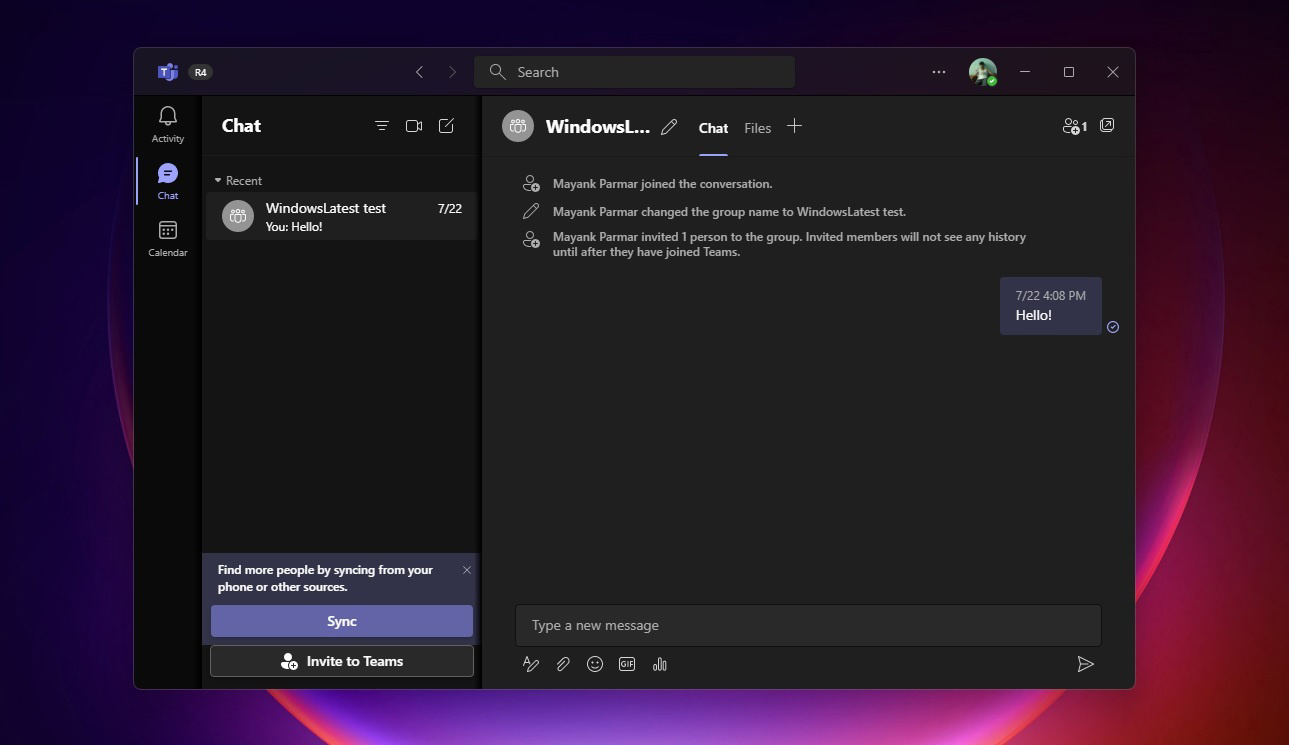Click the Microsoft Teams logo
1289x745 pixels.
tap(168, 72)
